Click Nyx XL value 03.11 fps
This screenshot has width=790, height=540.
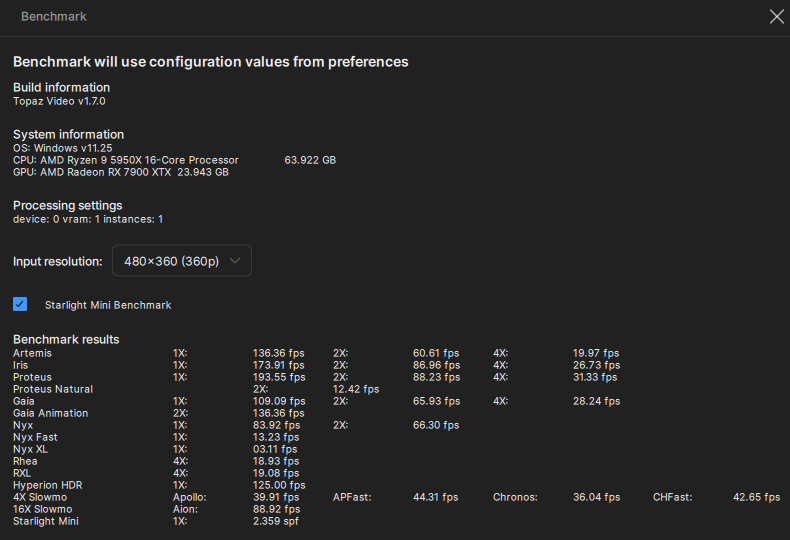(x=275, y=449)
